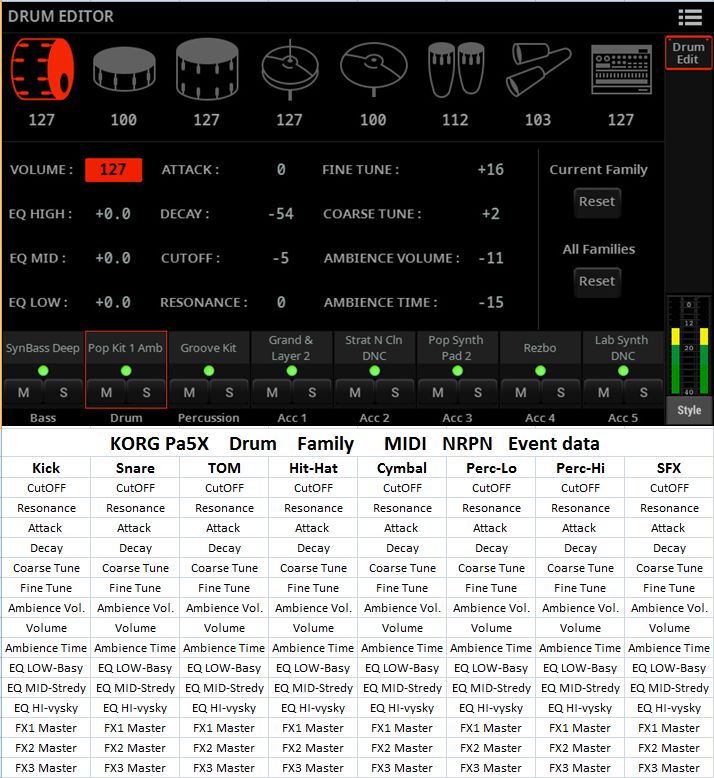Reset All Families settings

tap(597, 281)
